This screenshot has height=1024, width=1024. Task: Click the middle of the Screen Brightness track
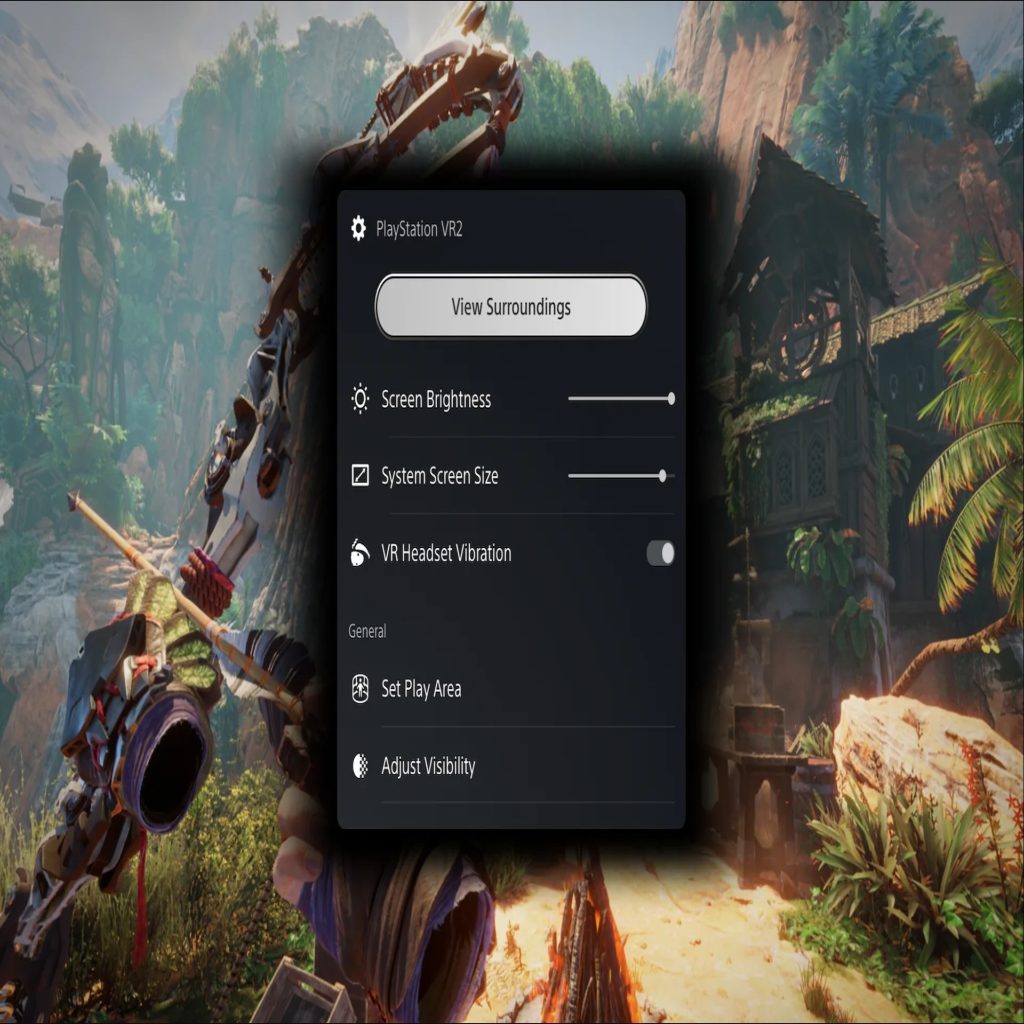[620, 399]
